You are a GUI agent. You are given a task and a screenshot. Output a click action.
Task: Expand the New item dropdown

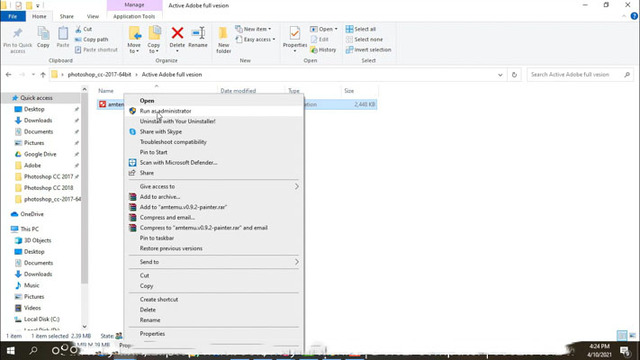[253, 29]
